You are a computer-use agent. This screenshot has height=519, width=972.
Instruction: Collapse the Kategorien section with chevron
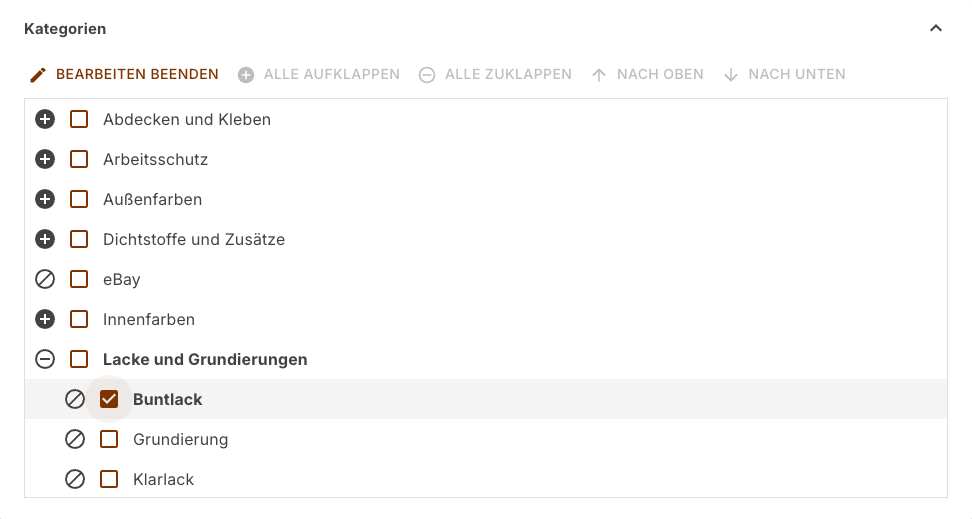(x=936, y=29)
